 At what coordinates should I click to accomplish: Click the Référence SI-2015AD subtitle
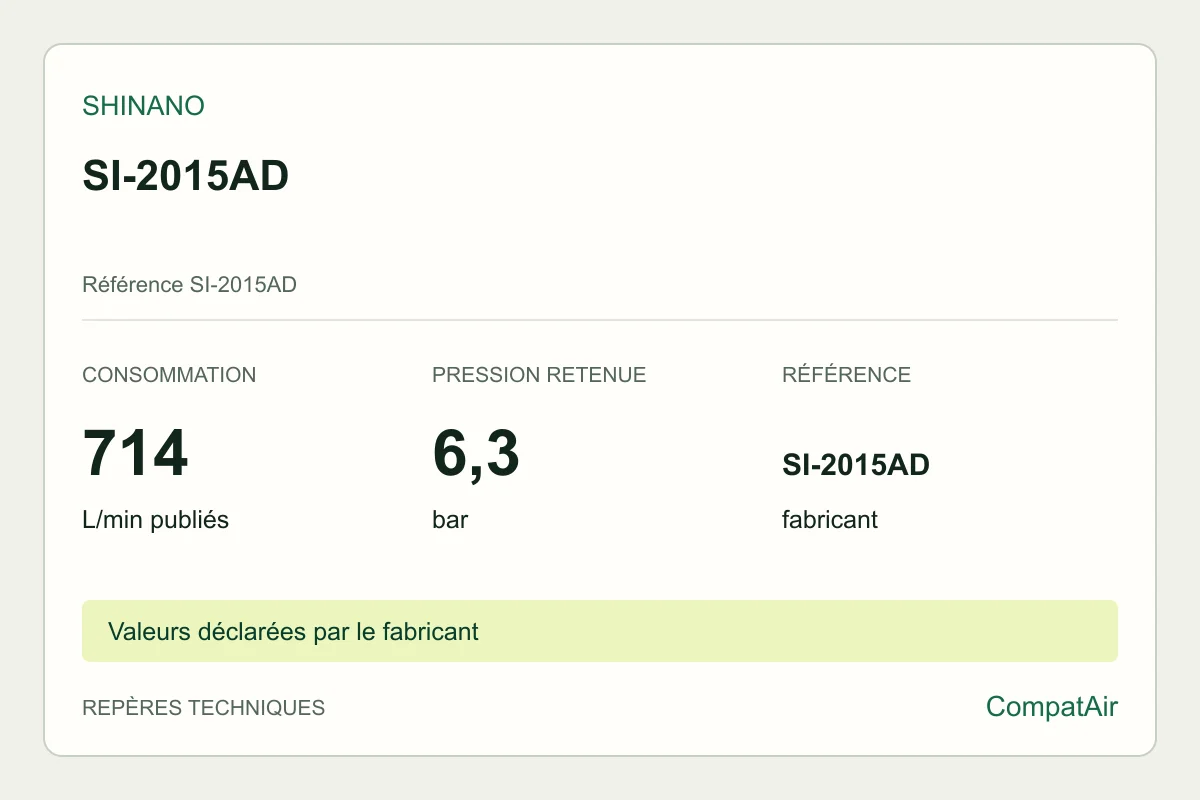(189, 285)
